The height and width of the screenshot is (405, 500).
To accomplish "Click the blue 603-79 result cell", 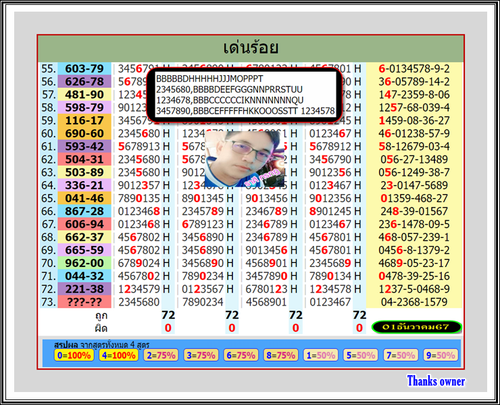I will 84,69.
